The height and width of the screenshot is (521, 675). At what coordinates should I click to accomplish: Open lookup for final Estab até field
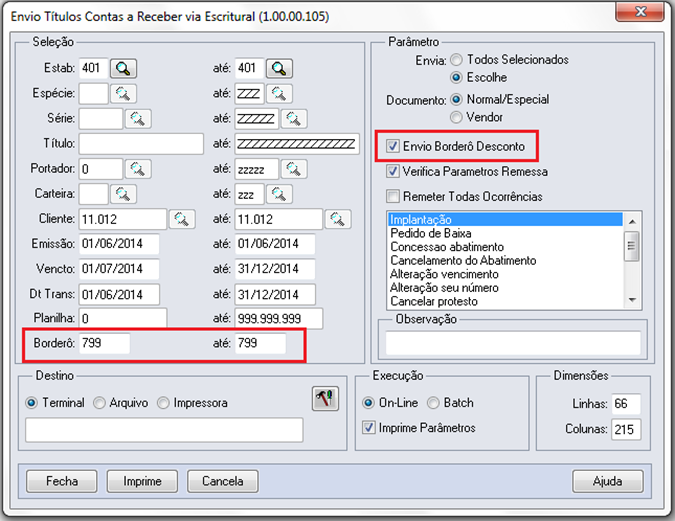point(279,68)
